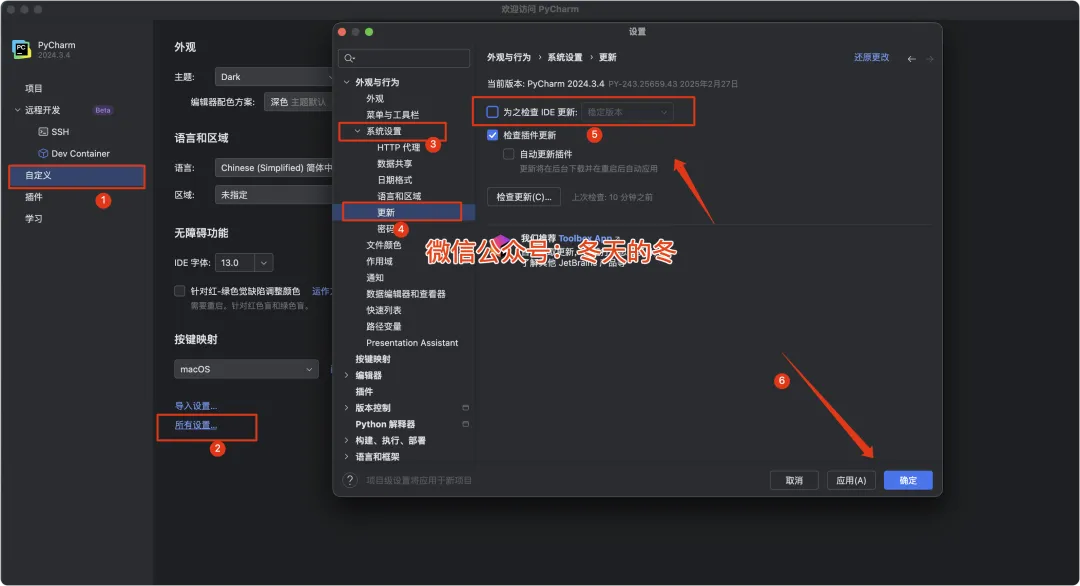Screen dimensions: 1080x586
Task: Collapse the 远程开发 sidebar group
Action: (x=17, y=110)
